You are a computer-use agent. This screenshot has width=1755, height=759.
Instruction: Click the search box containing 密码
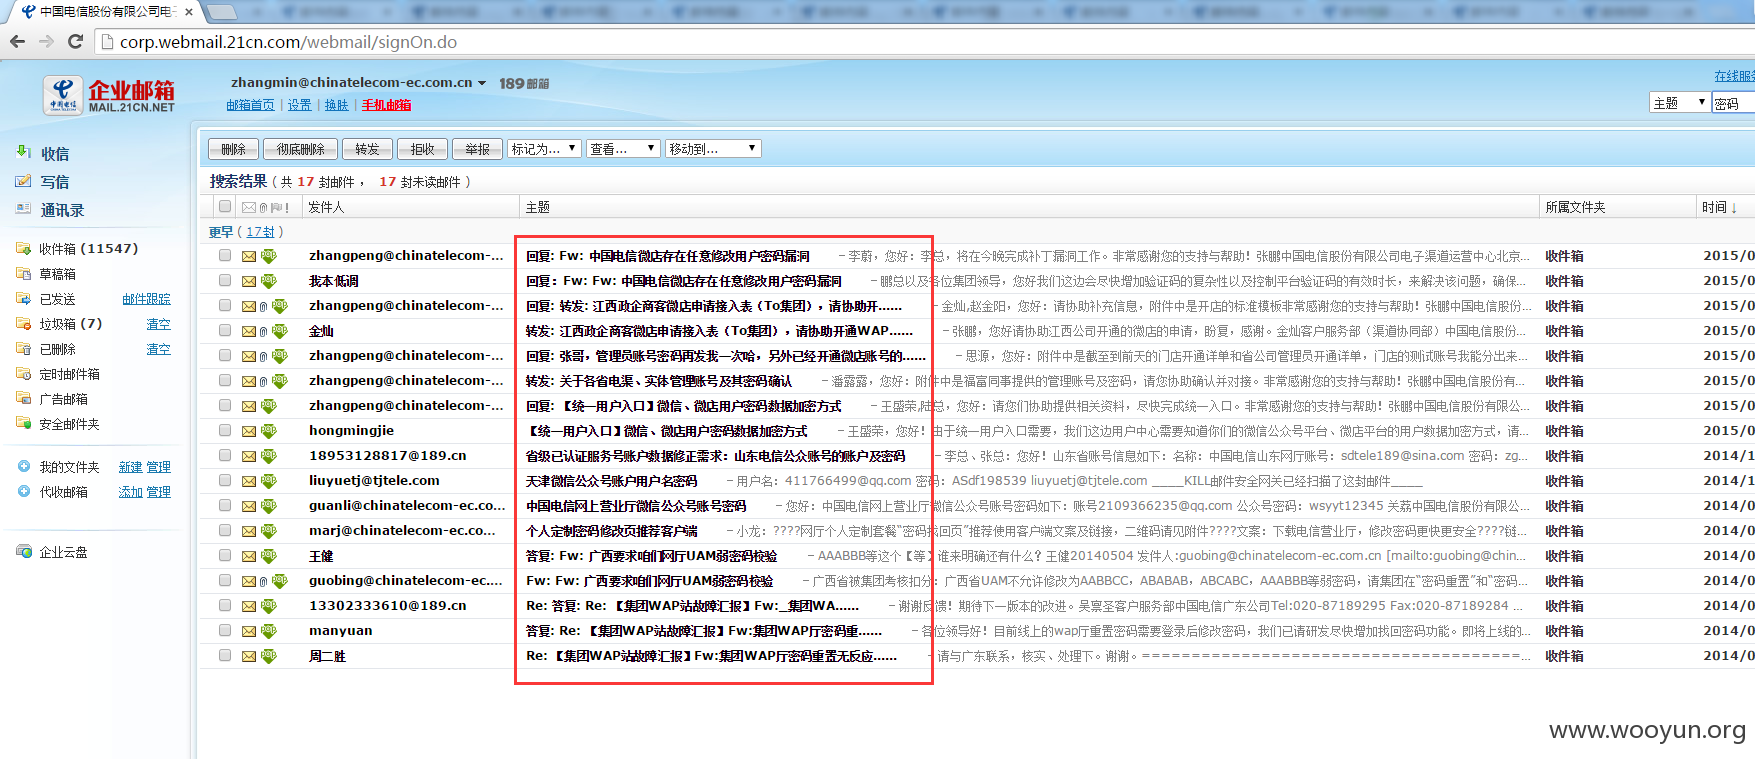(x=1734, y=103)
